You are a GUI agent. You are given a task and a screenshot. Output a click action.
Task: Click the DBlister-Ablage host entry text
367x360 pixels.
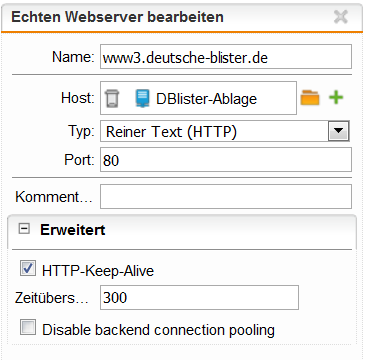(x=206, y=99)
